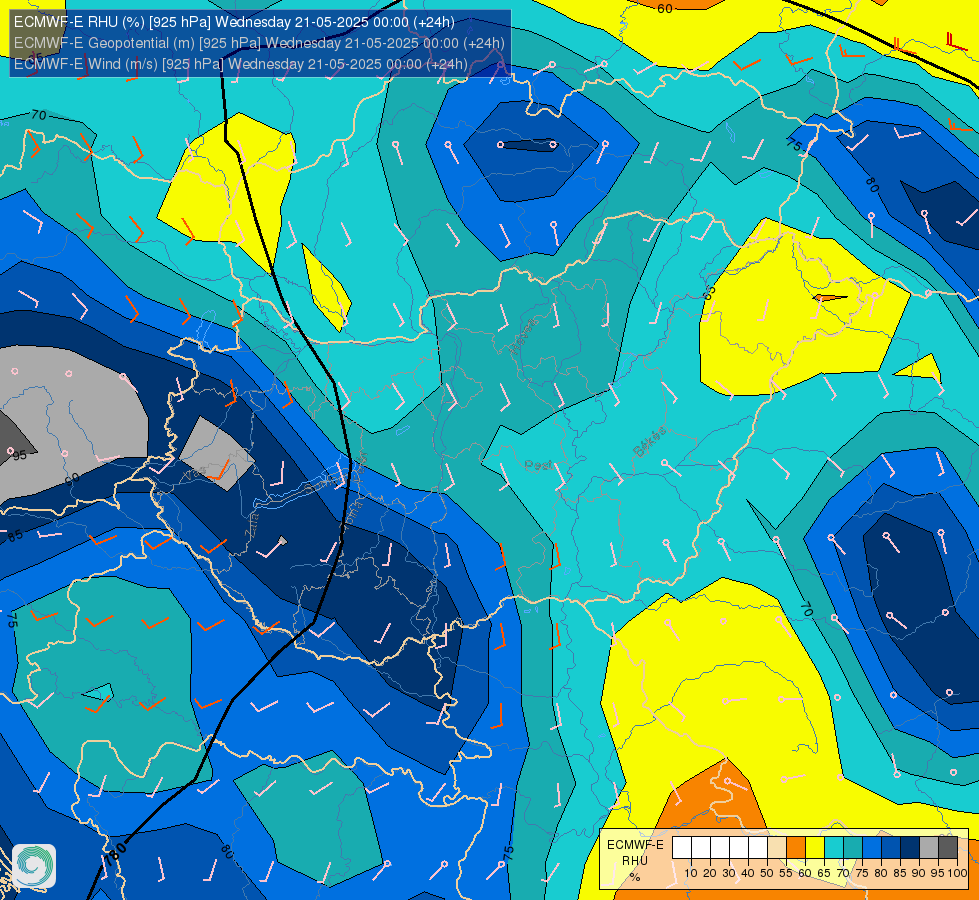Click the teal 70-75 legend swatch
Viewport: 979px width, 900px height.
(854, 847)
